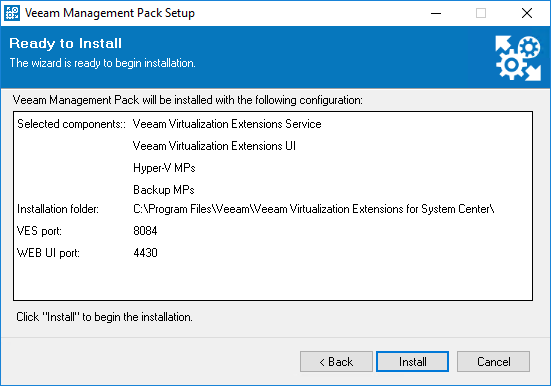Click the 'Ready to Install' heading
The image size is (551, 386).
coord(65,43)
